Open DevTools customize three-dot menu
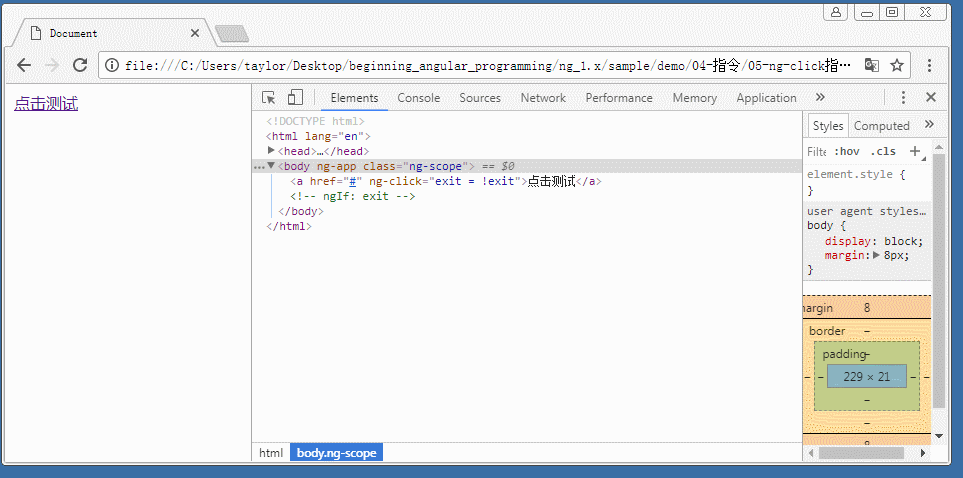The width and height of the screenshot is (963, 478). coord(903,98)
